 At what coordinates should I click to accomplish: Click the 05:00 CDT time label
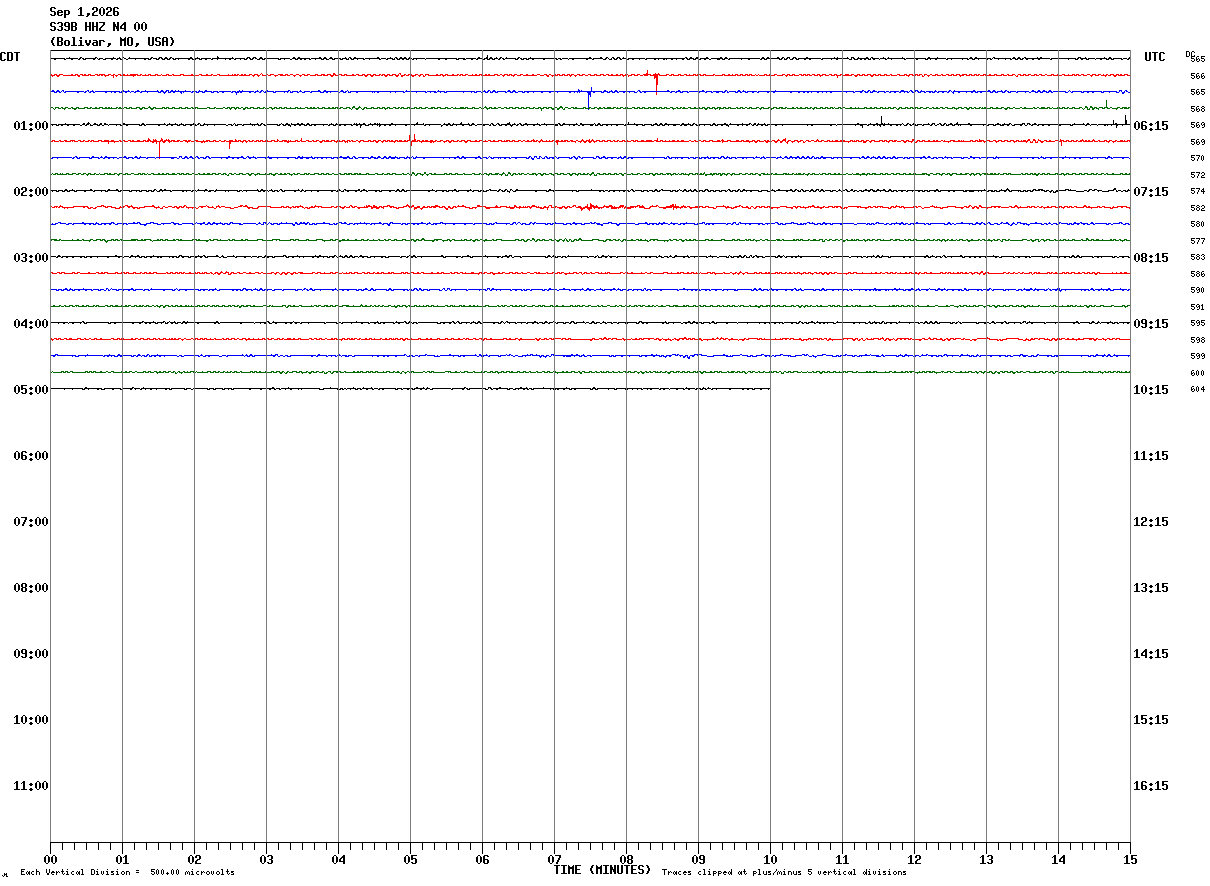tap(31, 390)
